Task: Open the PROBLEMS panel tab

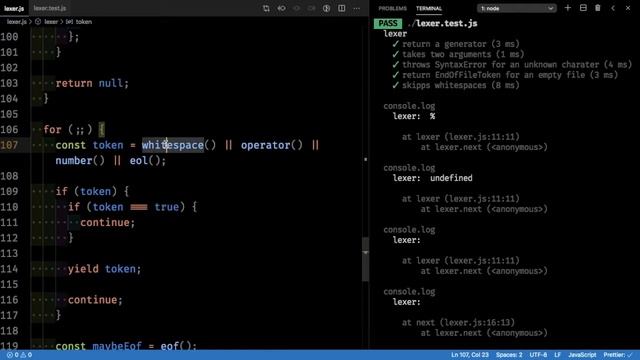Action: [392, 8]
